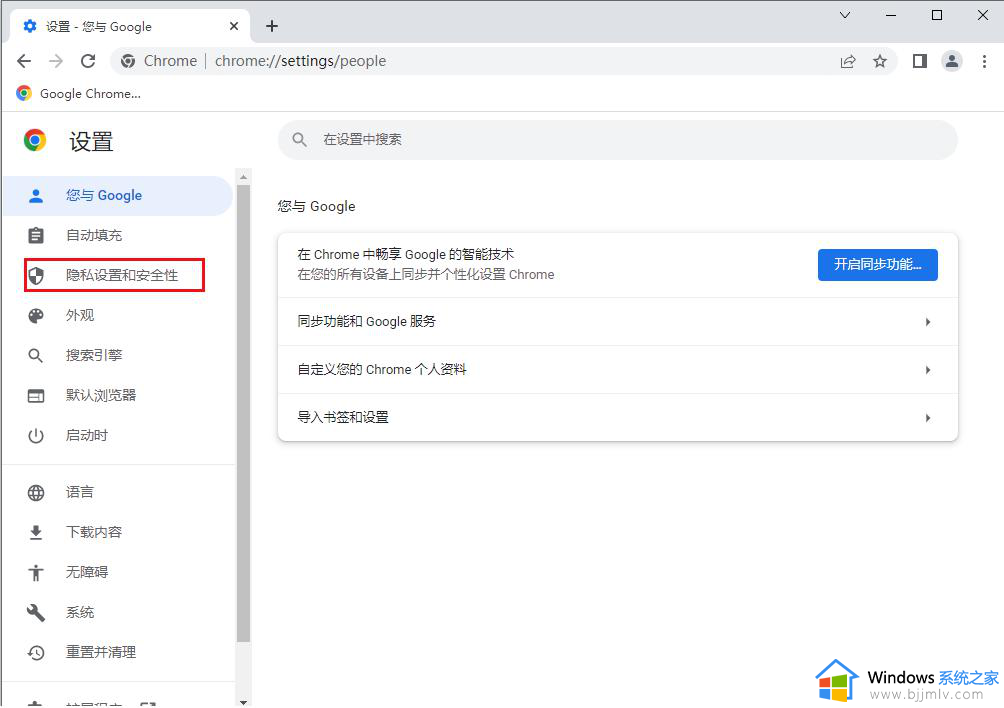Bookmark this page with the star
Viewport: 1004px width, 708px height.
tap(880, 61)
